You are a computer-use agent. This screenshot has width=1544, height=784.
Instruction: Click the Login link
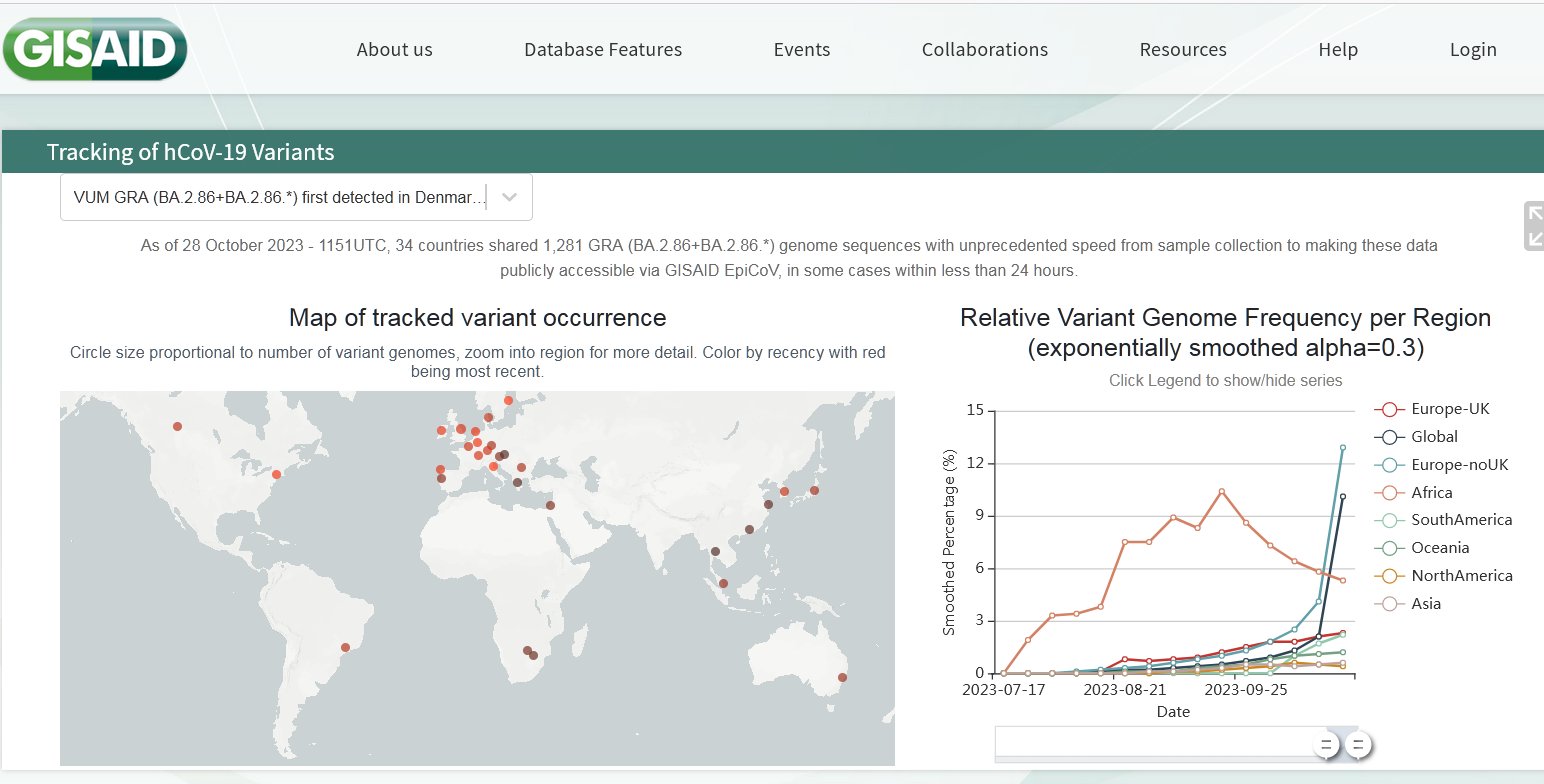(1473, 50)
